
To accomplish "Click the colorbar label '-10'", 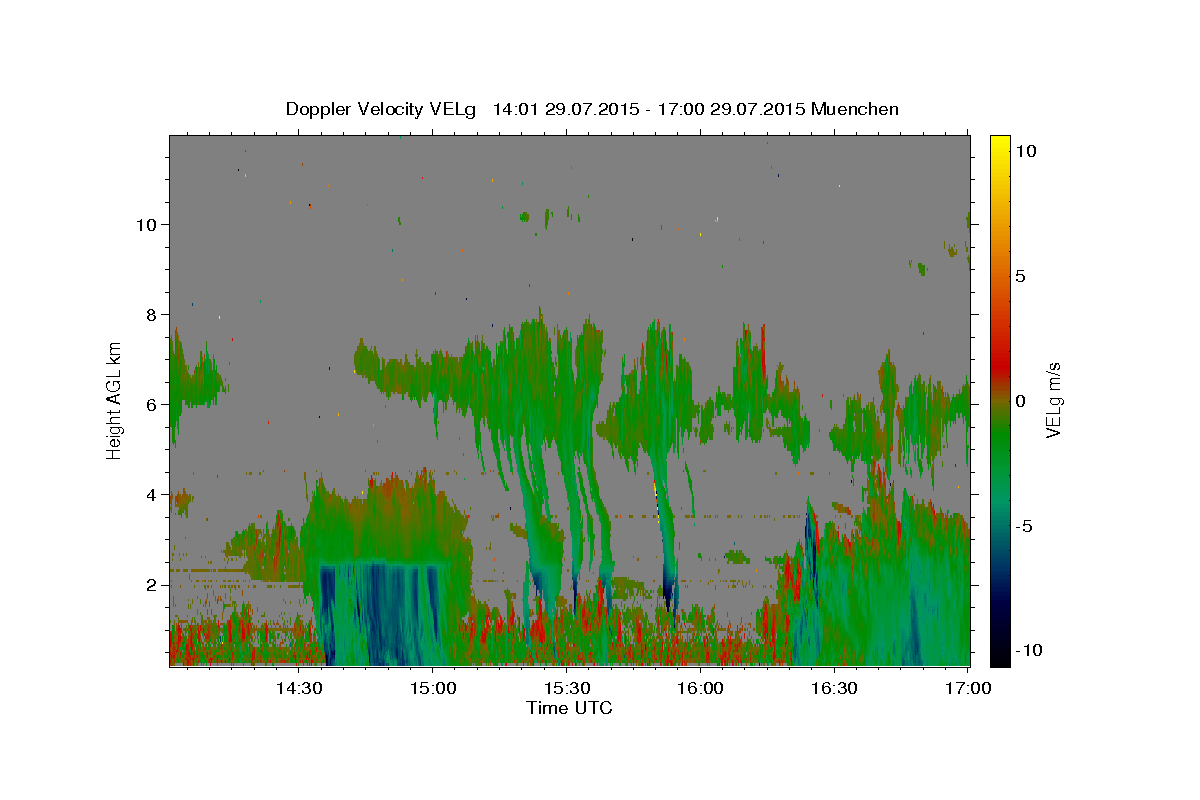I will pos(1028,650).
